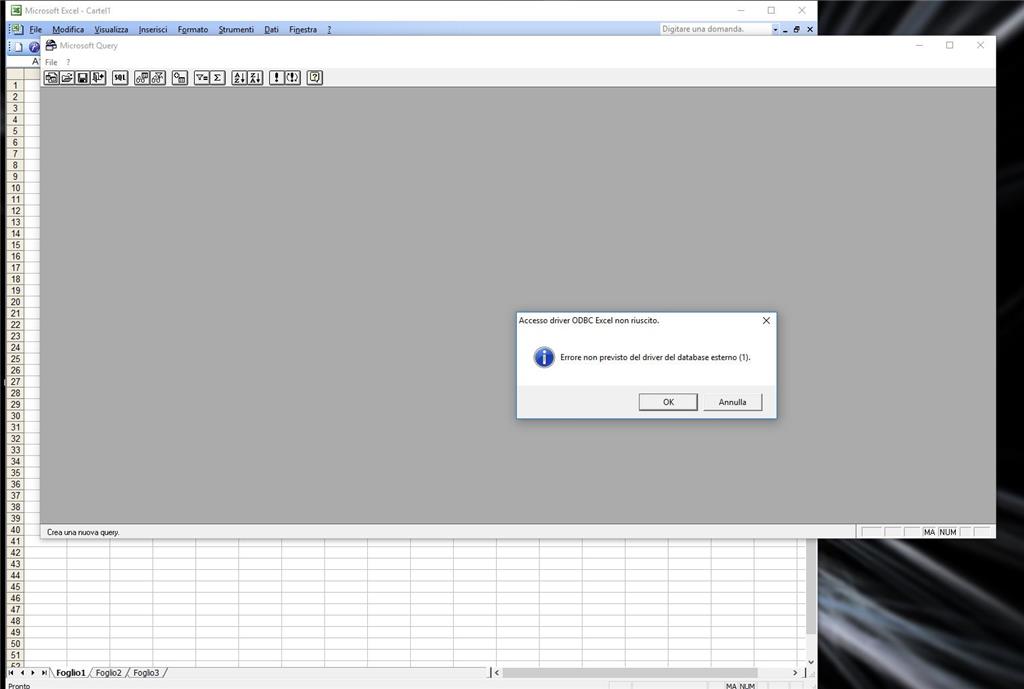
Task: Click the horizontal scrollbar left arrow
Action: [x=497, y=672]
